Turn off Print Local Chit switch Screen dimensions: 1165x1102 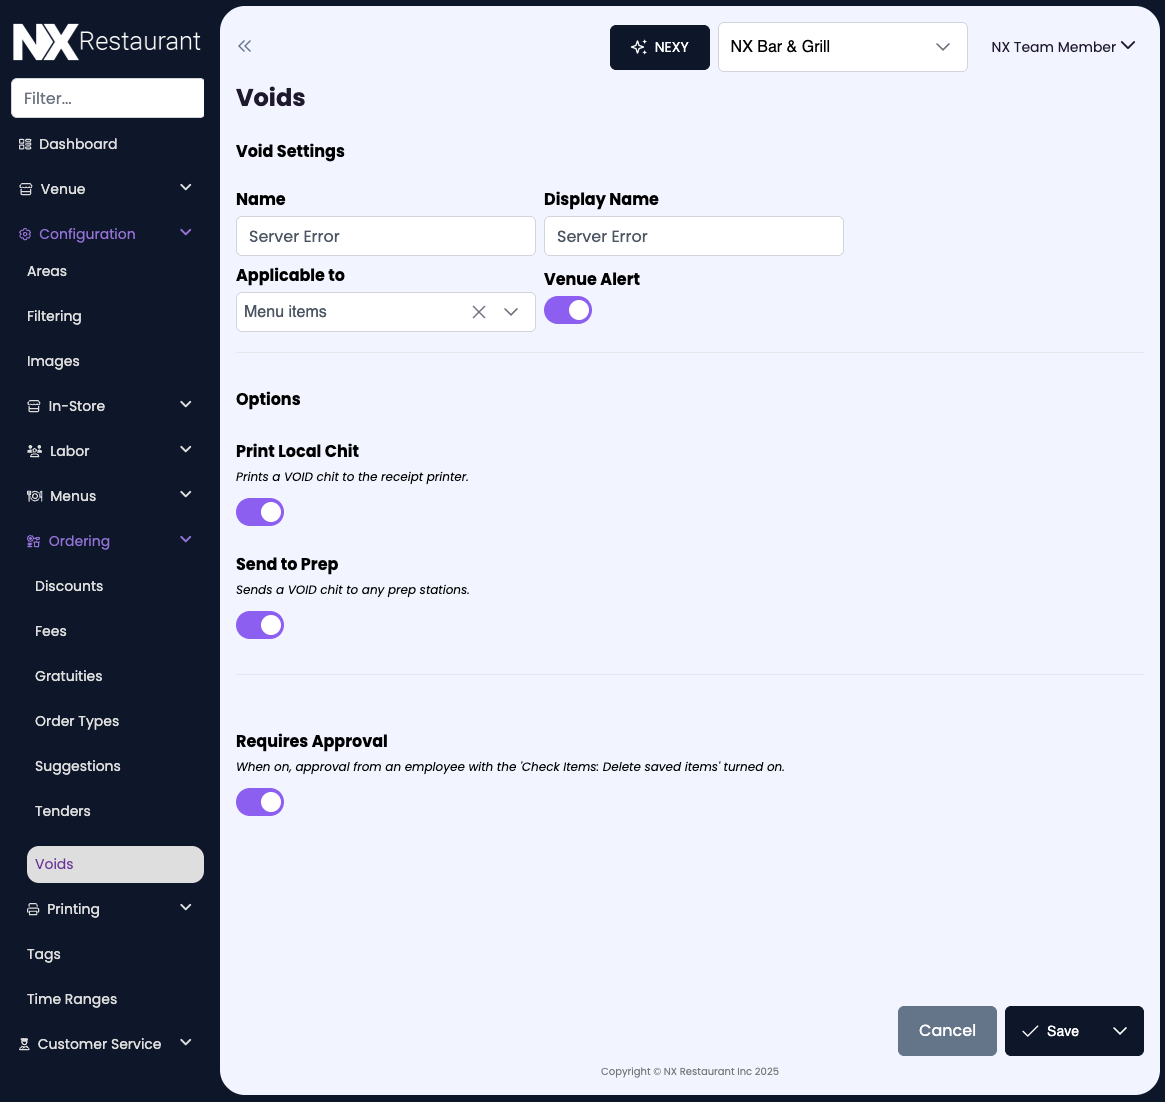click(x=260, y=512)
